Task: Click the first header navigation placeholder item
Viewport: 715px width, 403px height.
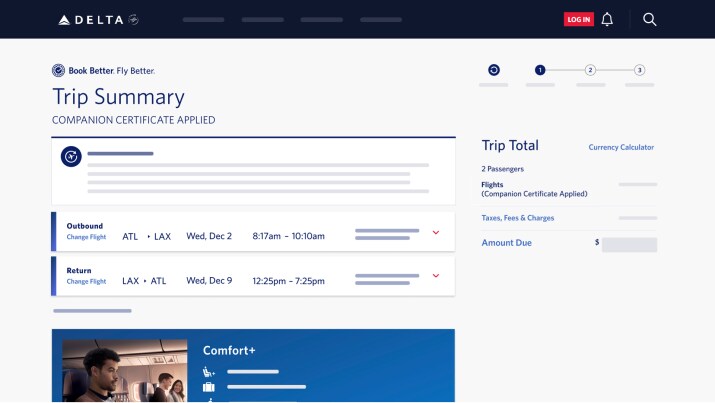Action: click(x=203, y=20)
